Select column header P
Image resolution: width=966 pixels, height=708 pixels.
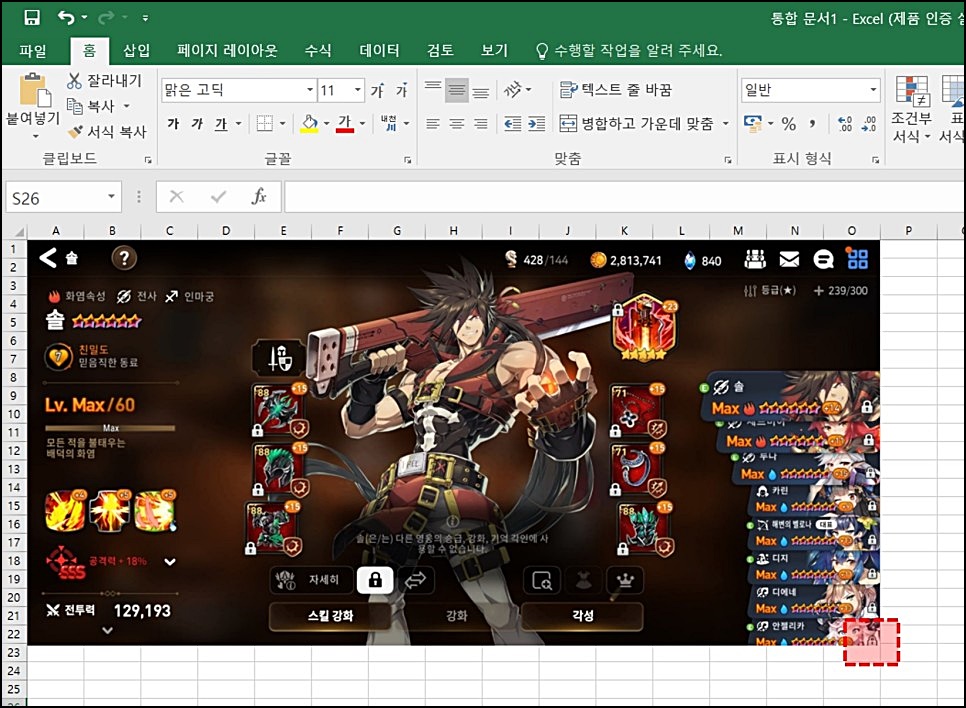pyautogui.click(x=908, y=231)
